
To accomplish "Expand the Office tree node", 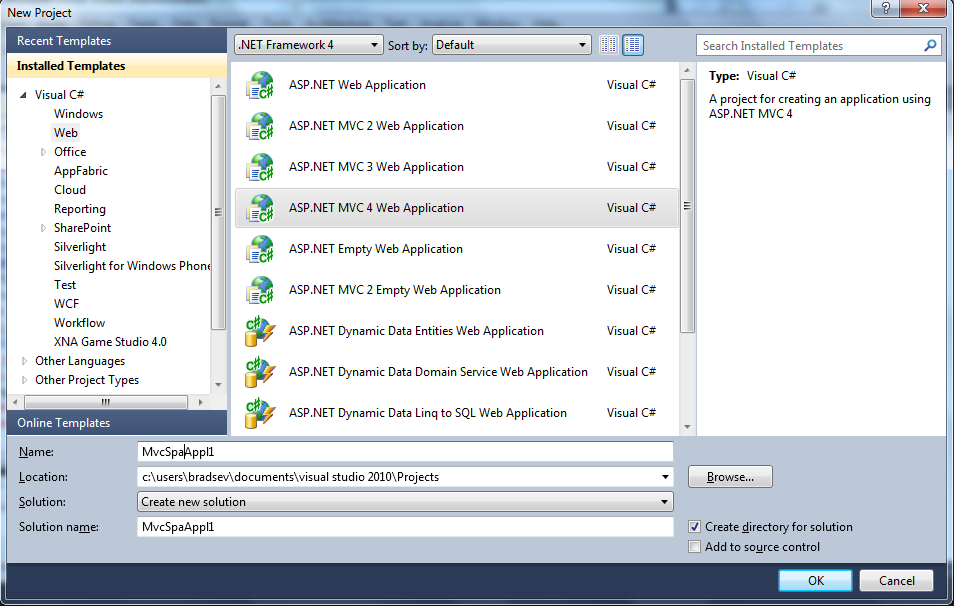I will 43,152.
